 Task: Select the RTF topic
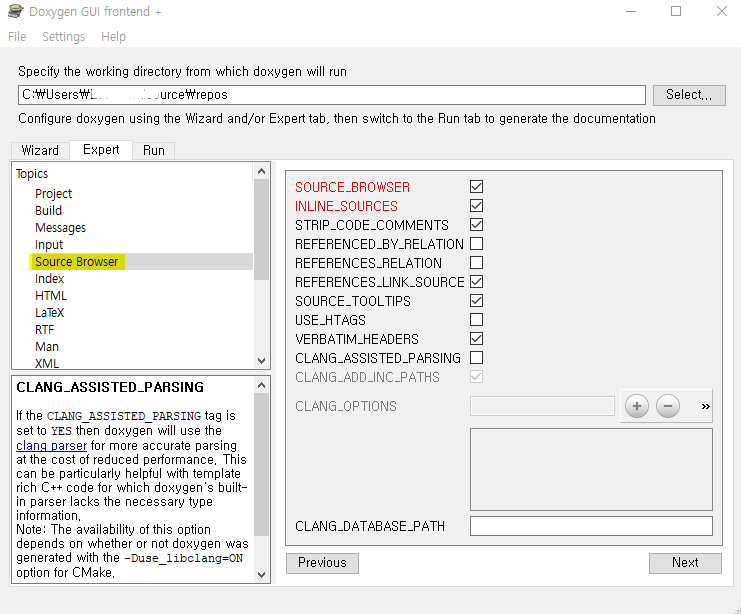click(x=44, y=329)
